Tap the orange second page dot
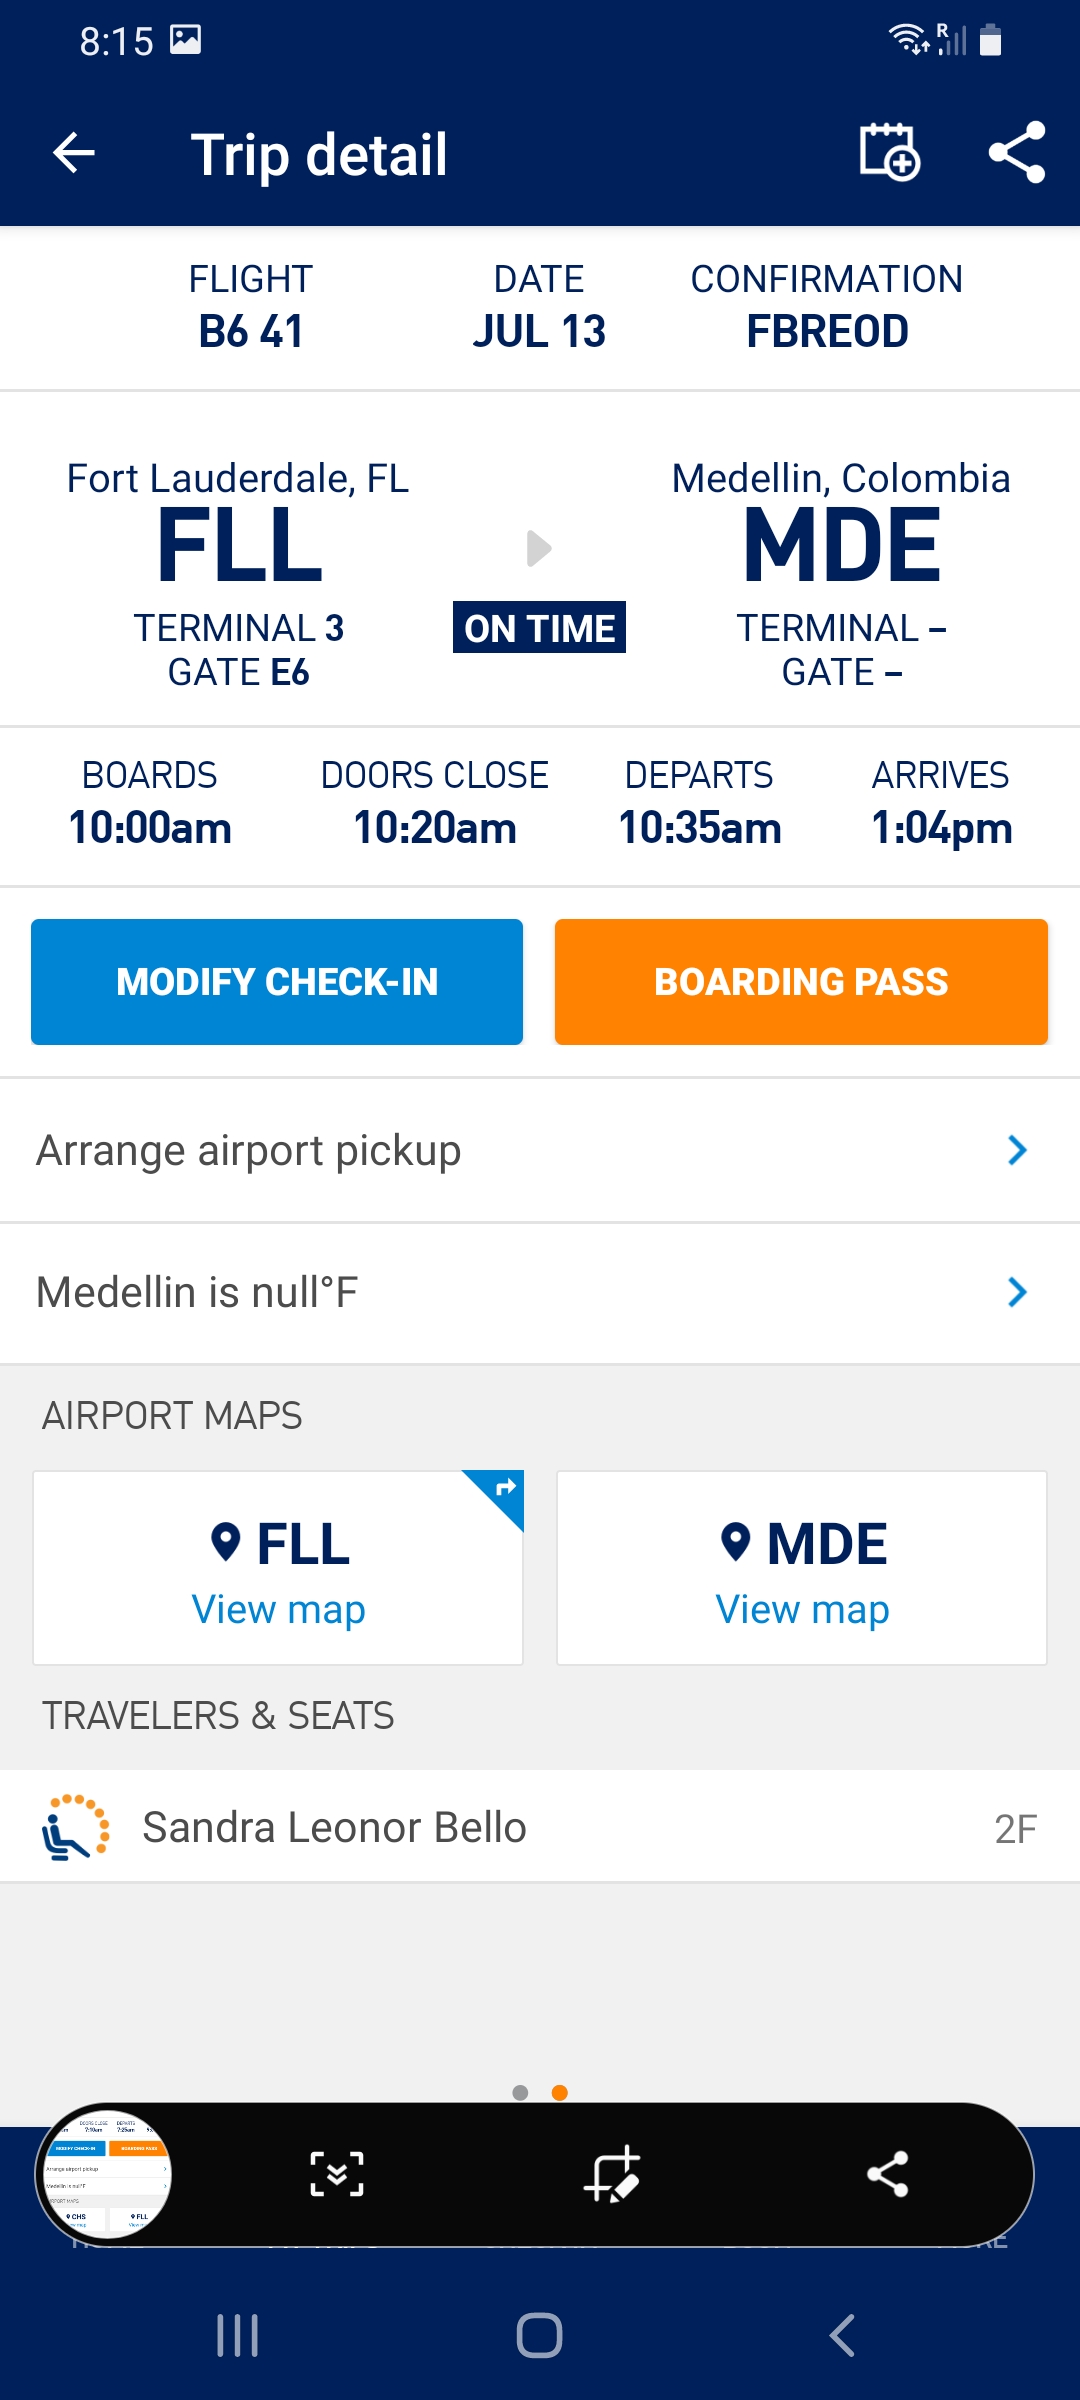 (x=560, y=2092)
